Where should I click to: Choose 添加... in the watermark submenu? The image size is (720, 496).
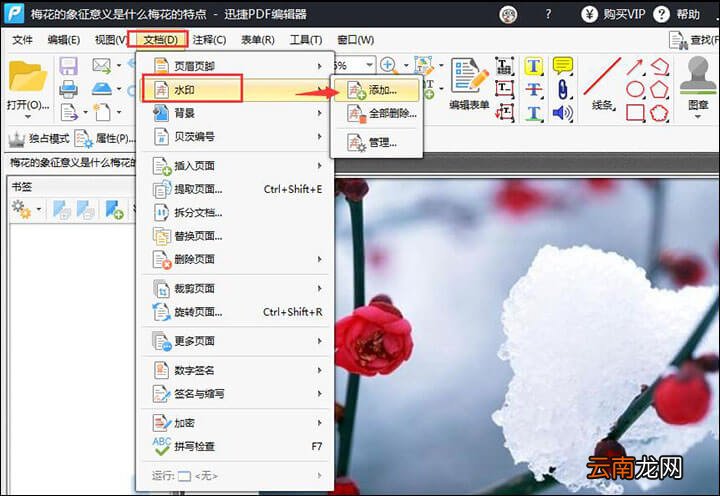377,90
